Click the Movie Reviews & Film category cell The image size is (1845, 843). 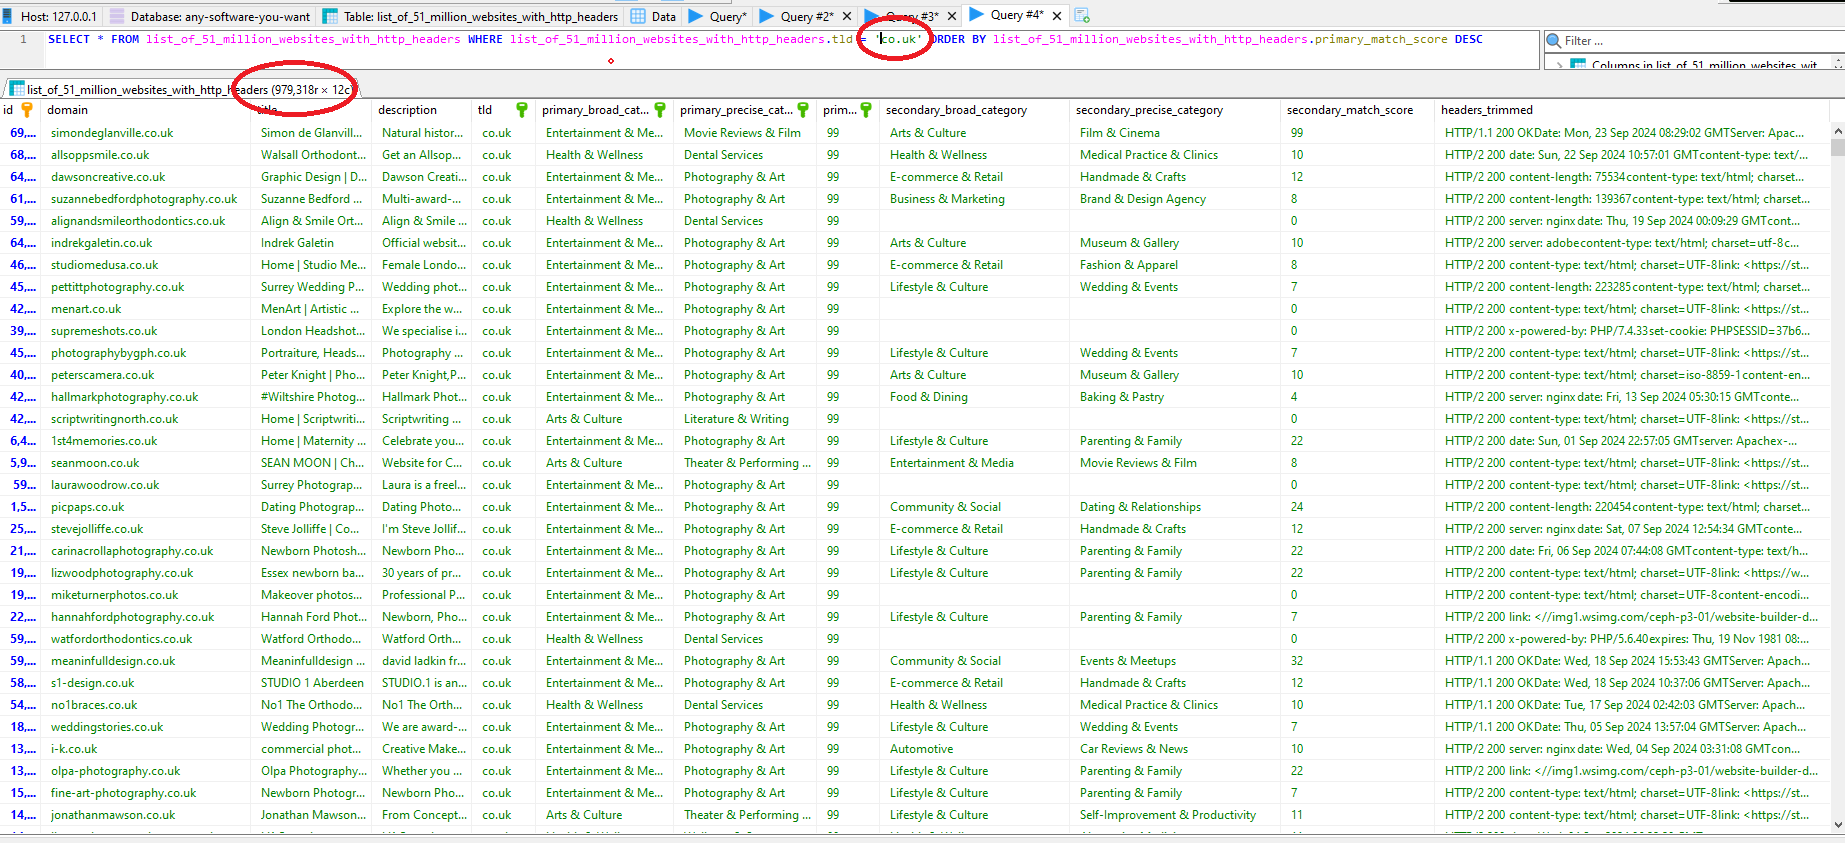tap(746, 133)
